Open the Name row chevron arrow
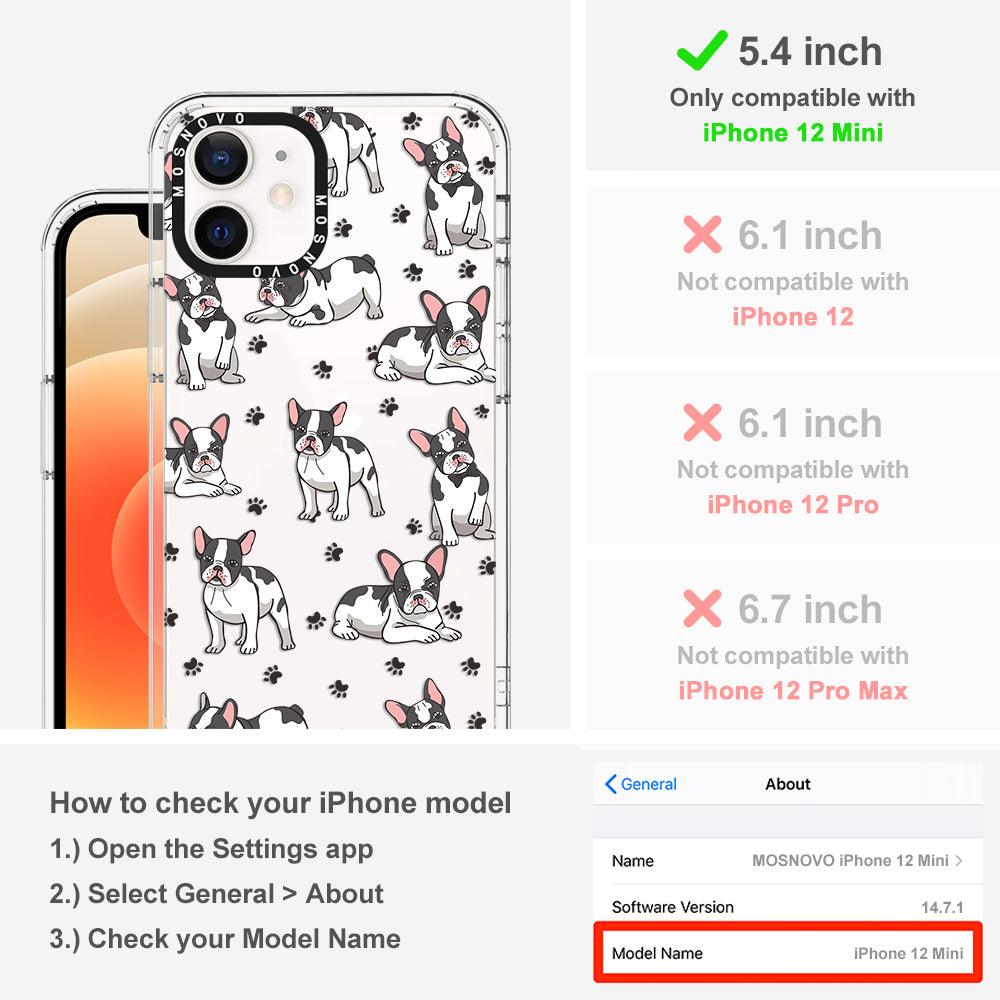The image size is (1000, 1000). tap(959, 860)
